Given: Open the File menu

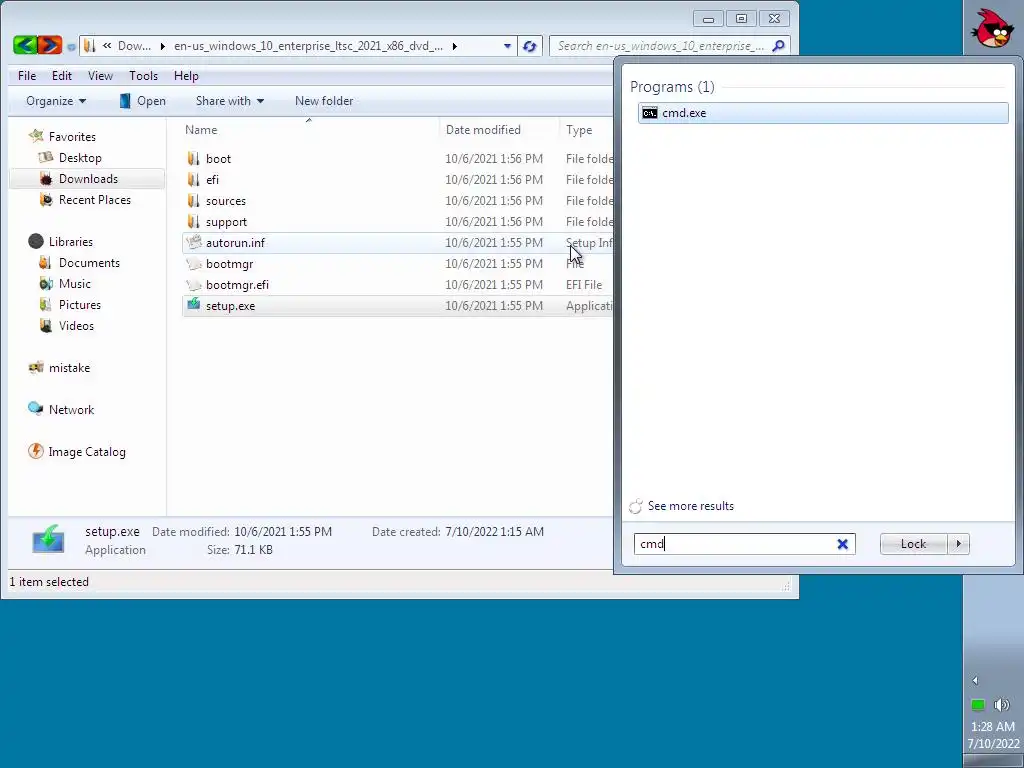Looking at the screenshot, I should (x=27, y=76).
